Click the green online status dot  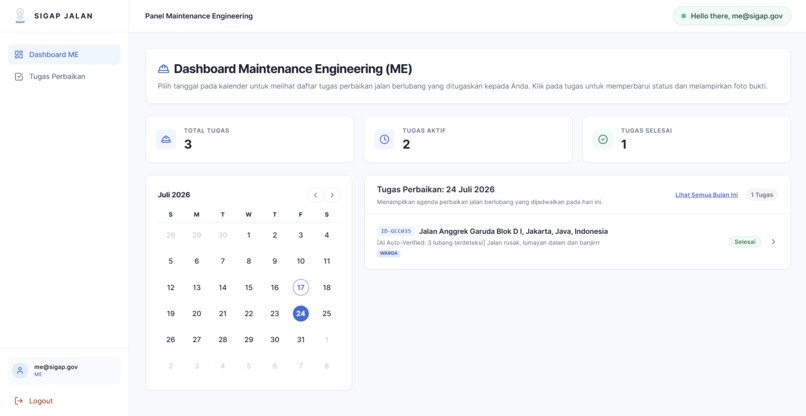pyautogui.click(x=683, y=16)
